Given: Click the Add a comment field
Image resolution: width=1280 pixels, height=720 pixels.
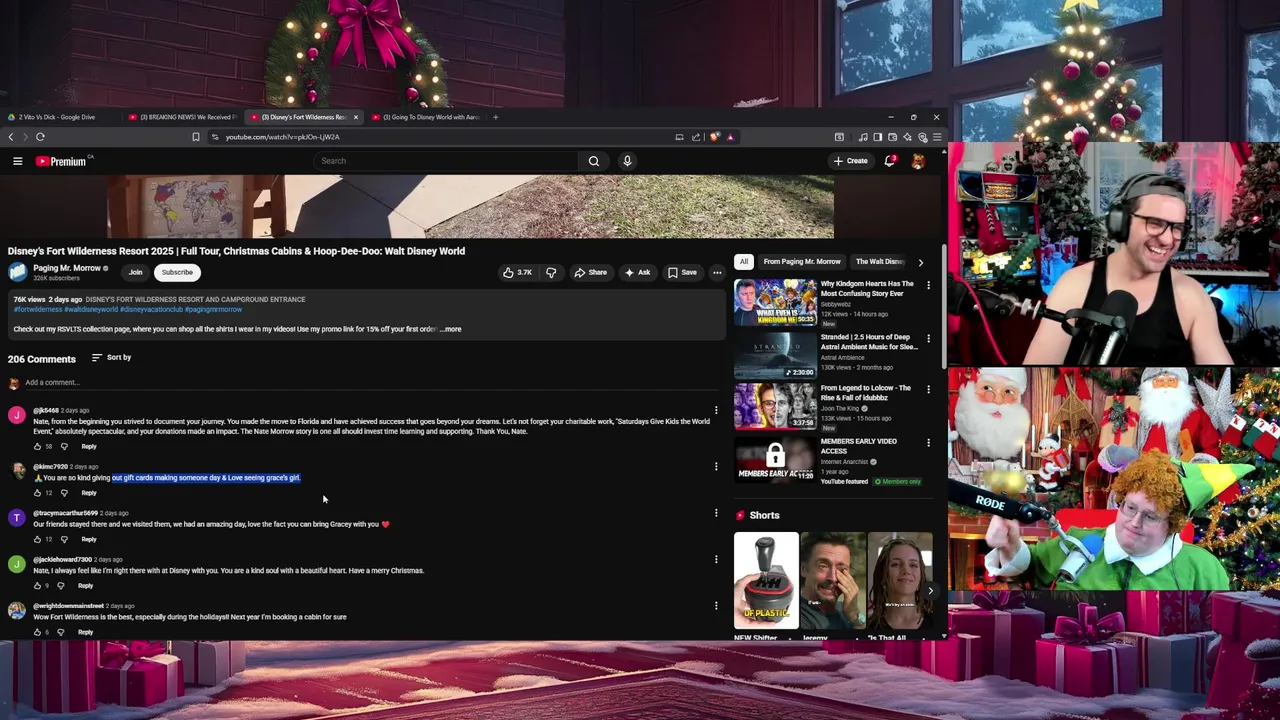Looking at the screenshot, I should [370, 382].
